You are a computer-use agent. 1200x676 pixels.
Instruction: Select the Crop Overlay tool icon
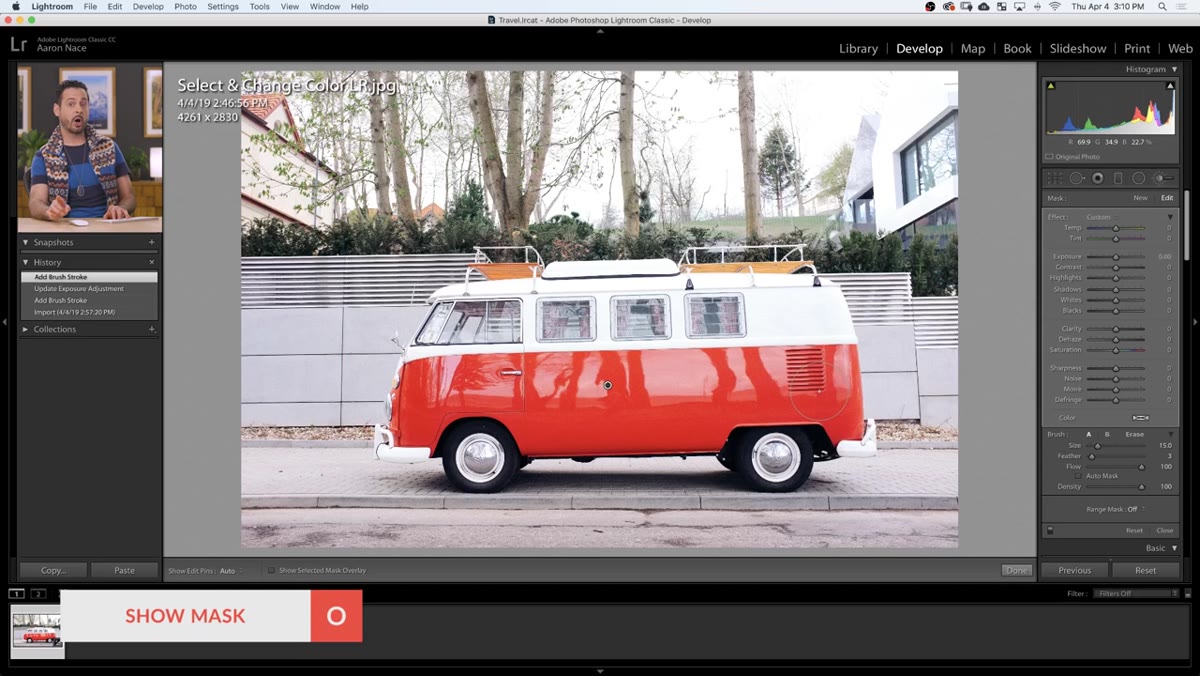pyautogui.click(x=1054, y=178)
